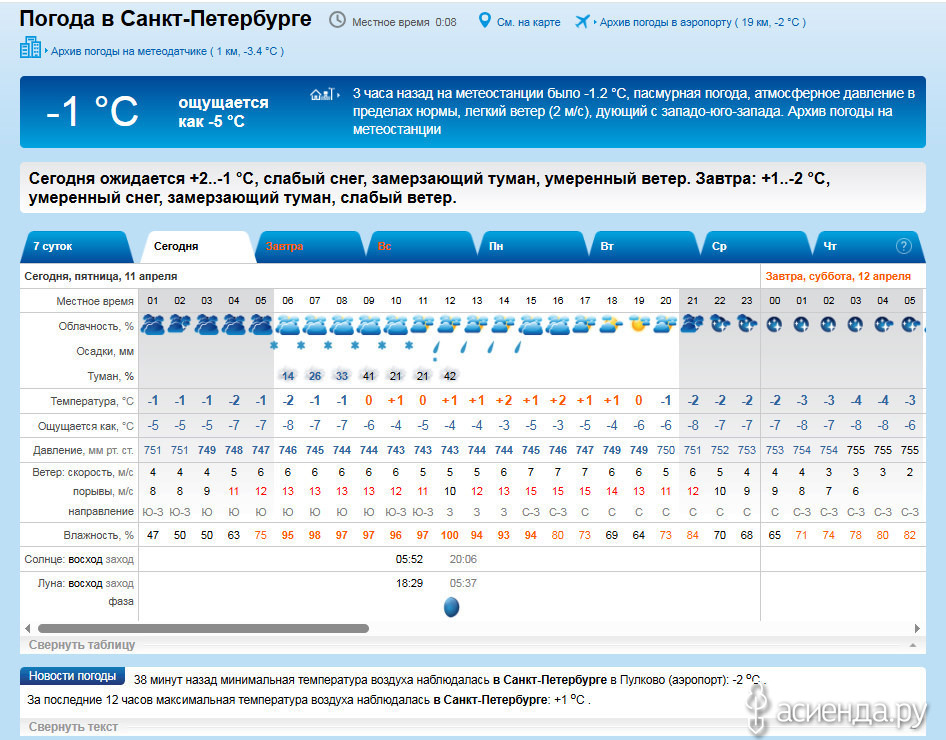Click the Местное время 0:08 text
The width and height of the screenshot is (946, 740).
404,22
